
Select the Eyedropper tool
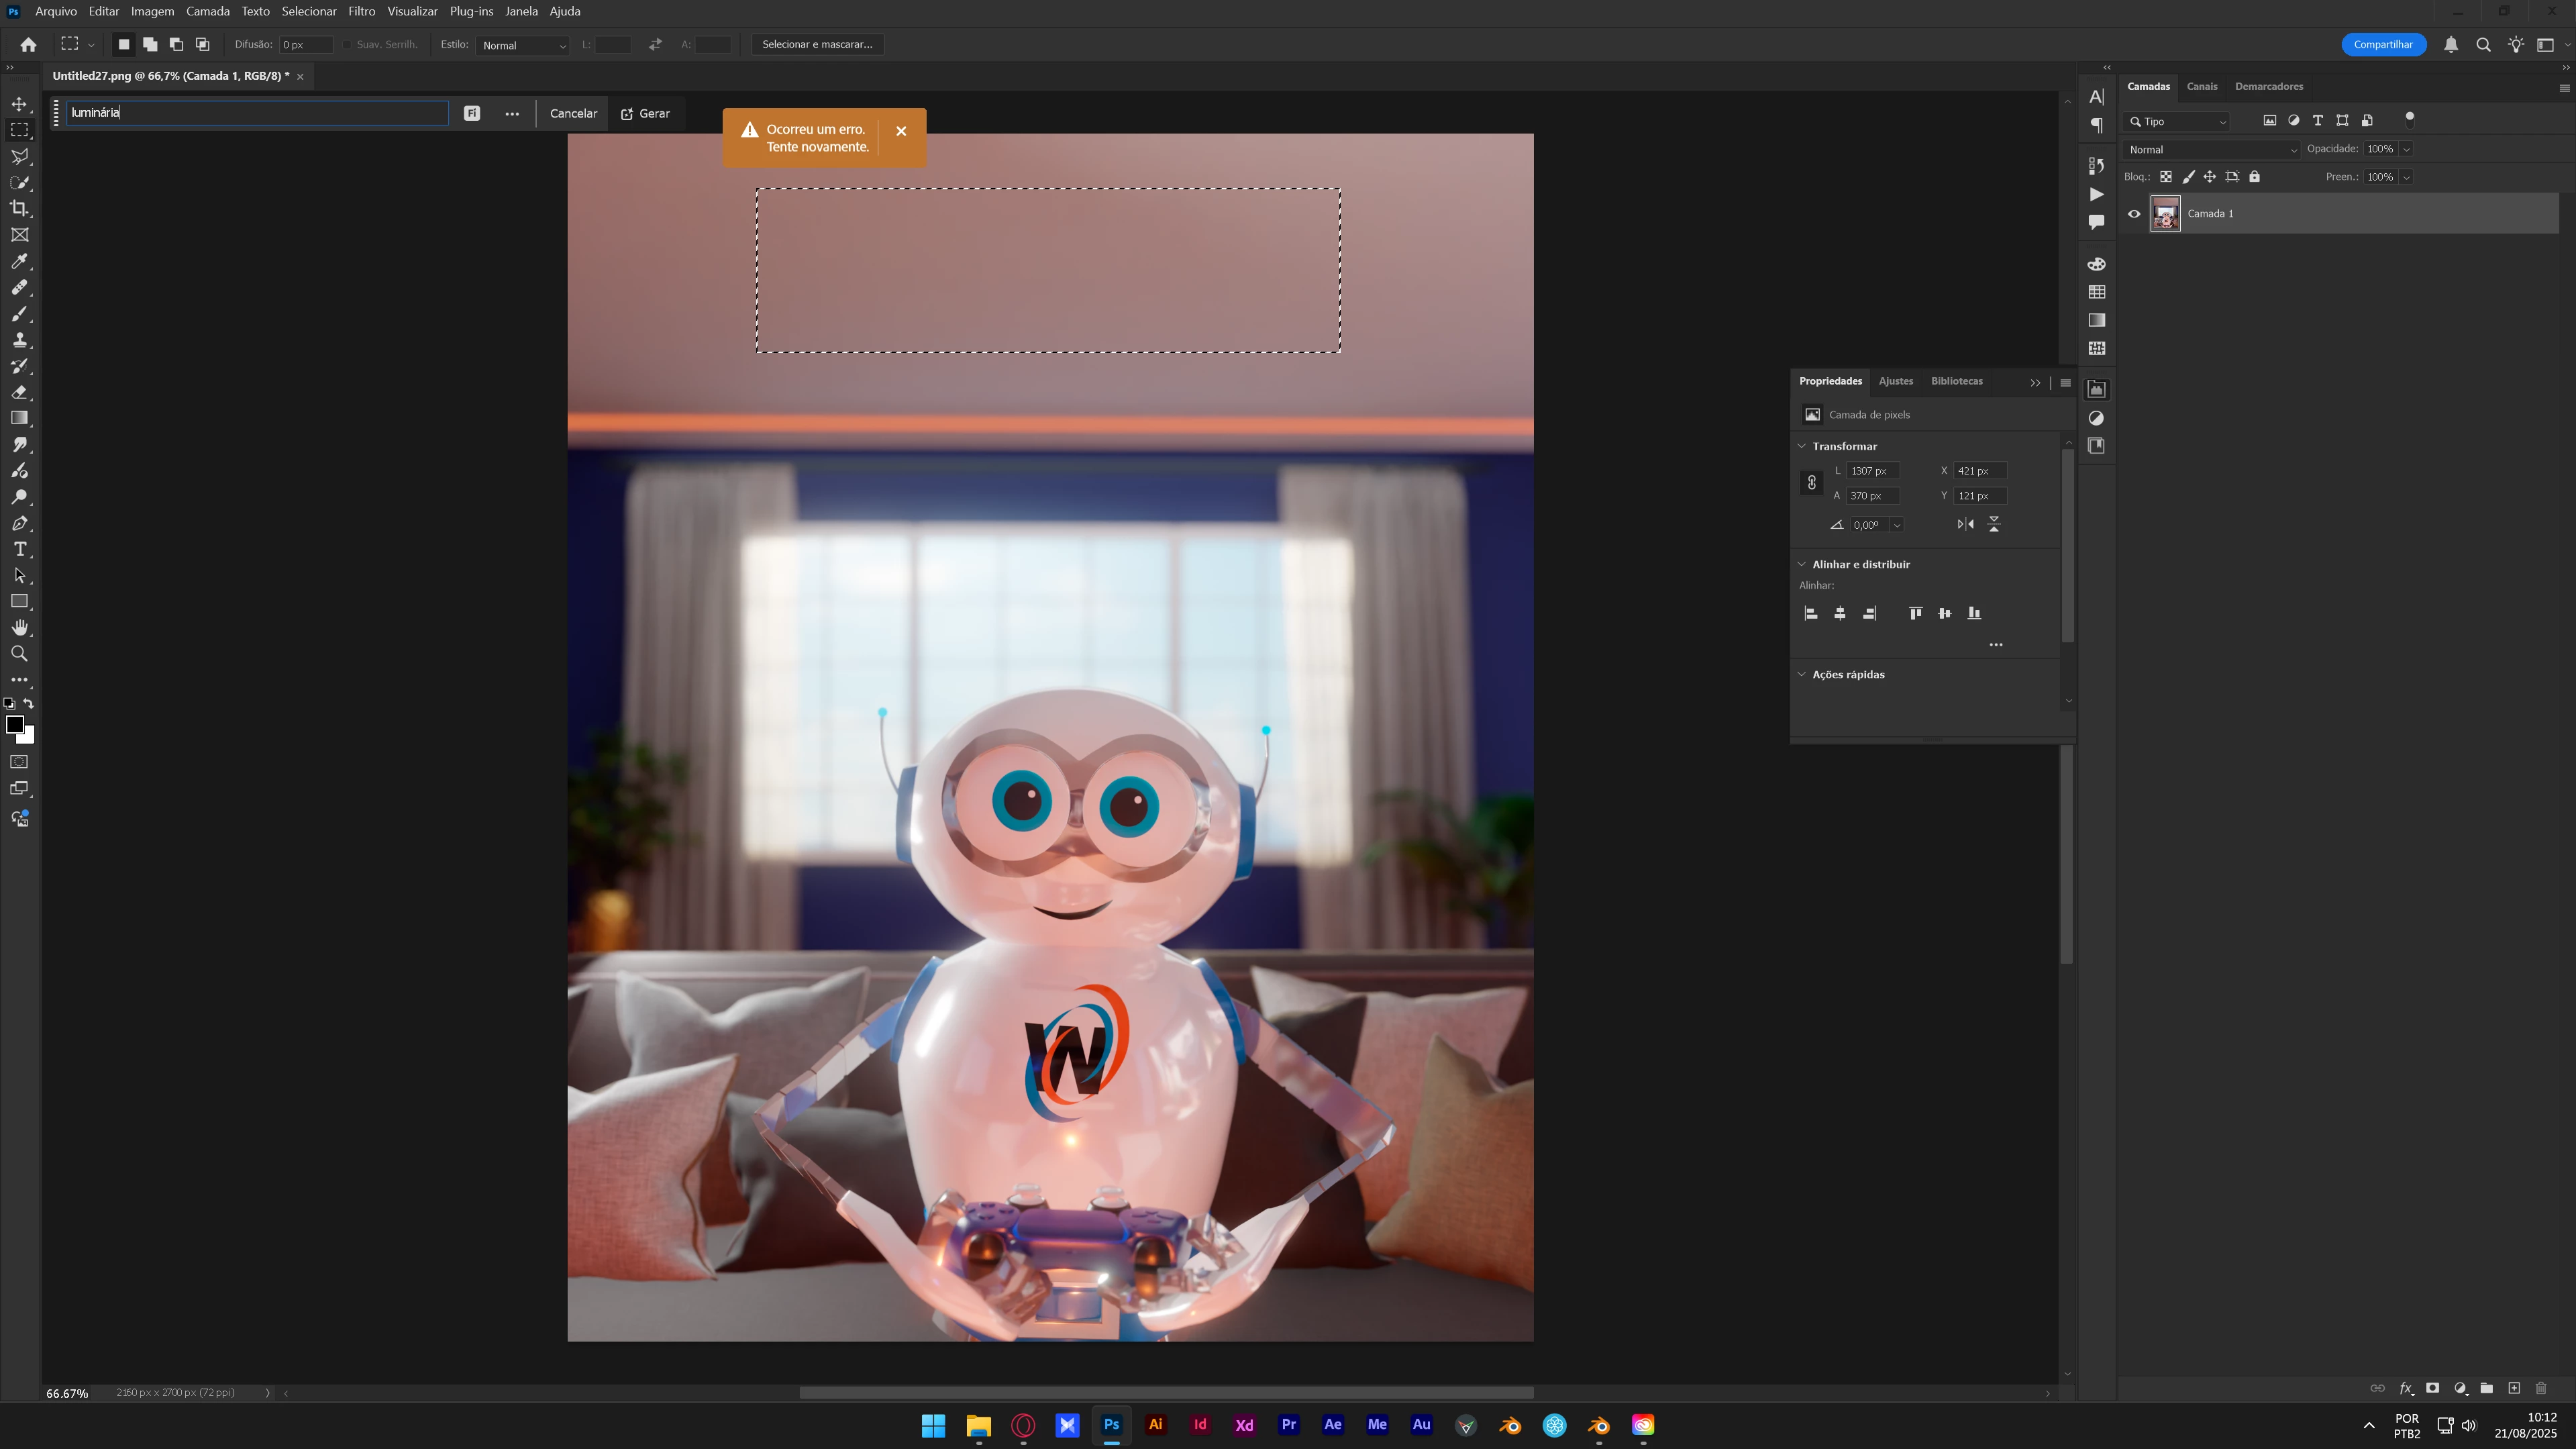pyautogui.click(x=19, y=262)
